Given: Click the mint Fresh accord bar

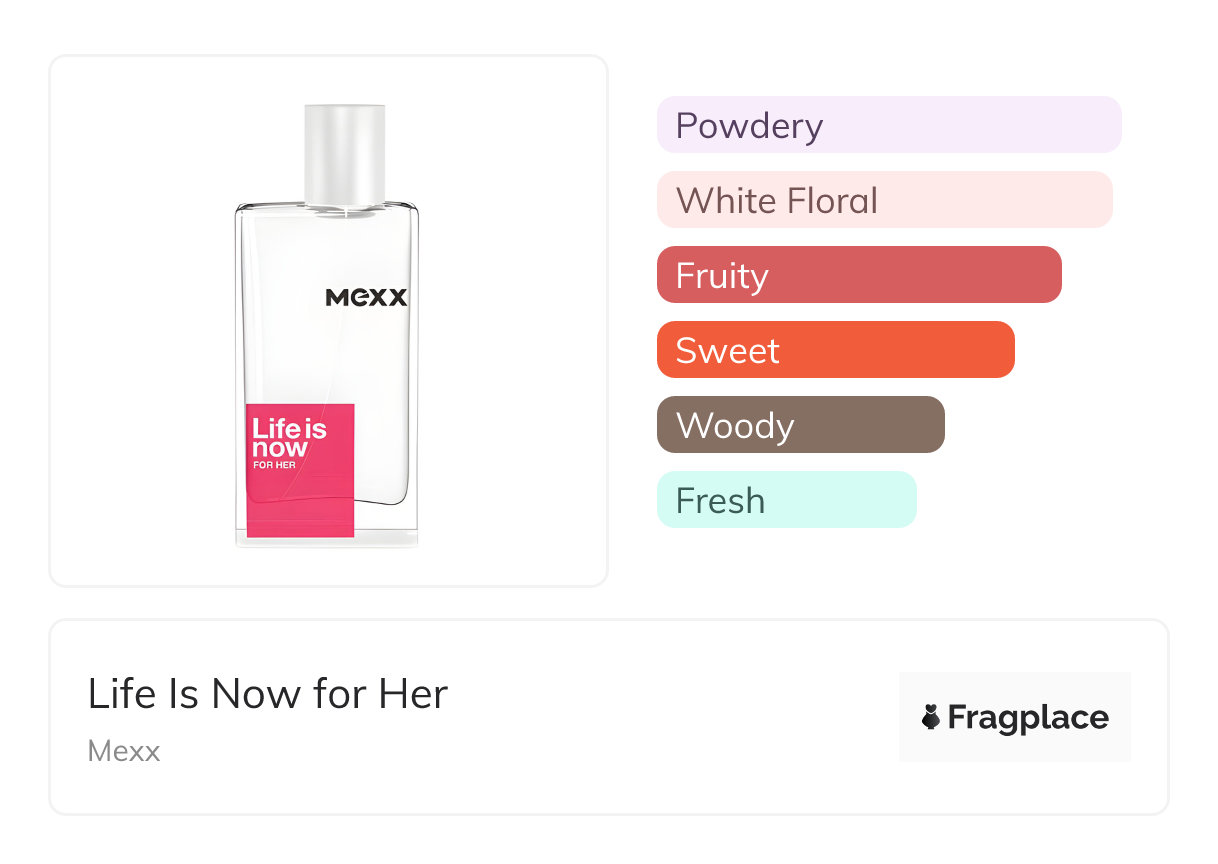Looking at the screenshot, I should (x=786, y=500).
